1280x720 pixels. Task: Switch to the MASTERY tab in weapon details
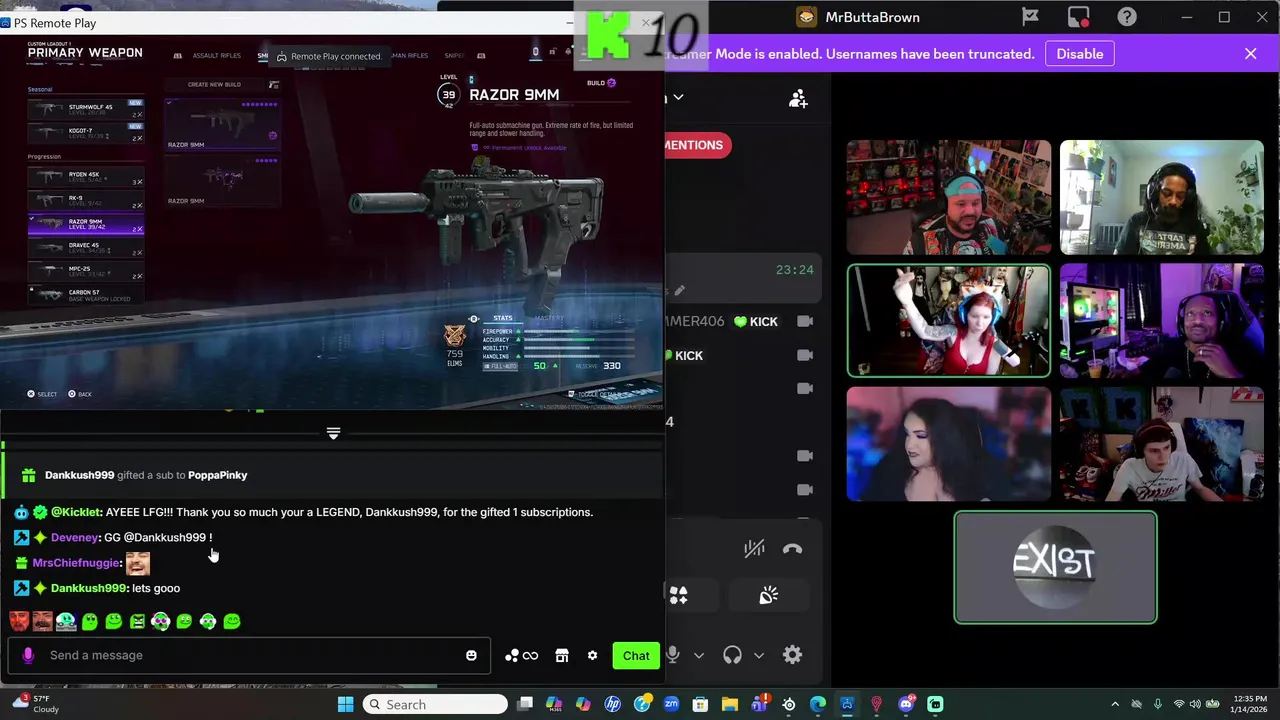(549, 318)
